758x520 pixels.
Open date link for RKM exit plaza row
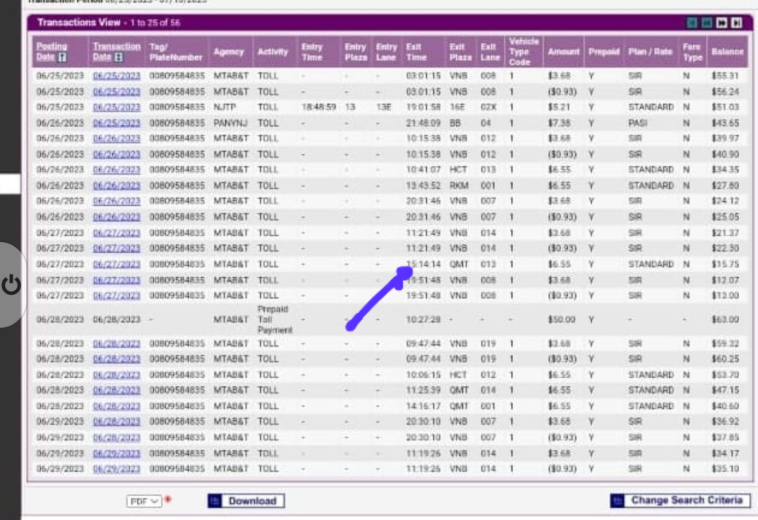(x=117, y=186)
